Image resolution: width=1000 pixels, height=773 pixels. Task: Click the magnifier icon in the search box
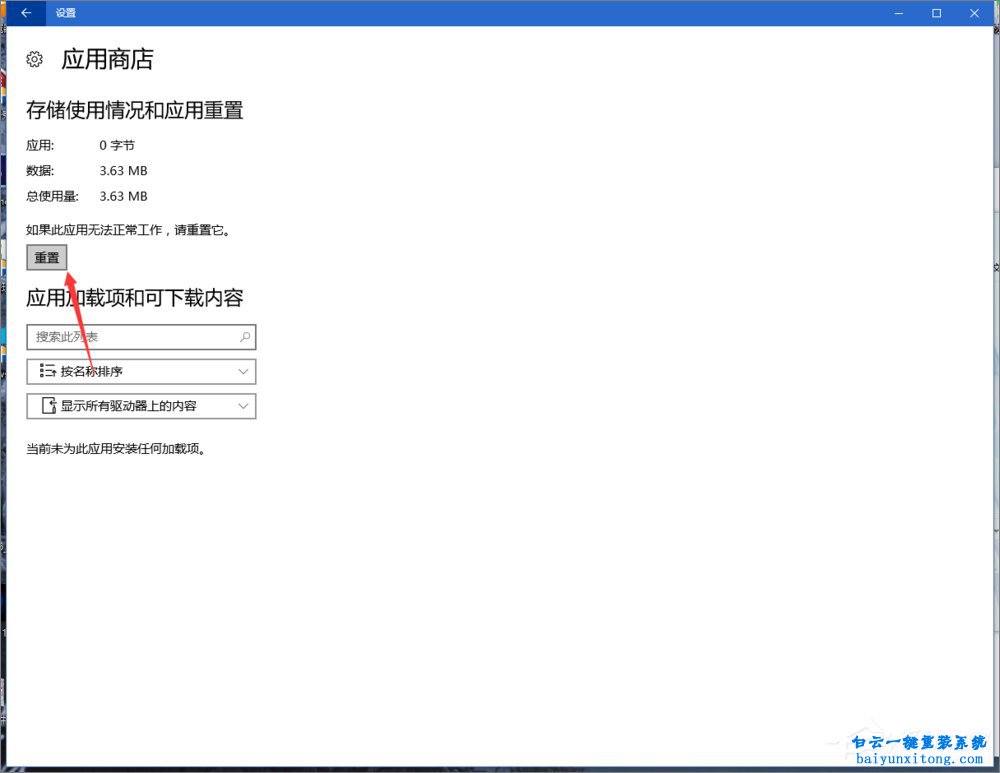245,337
